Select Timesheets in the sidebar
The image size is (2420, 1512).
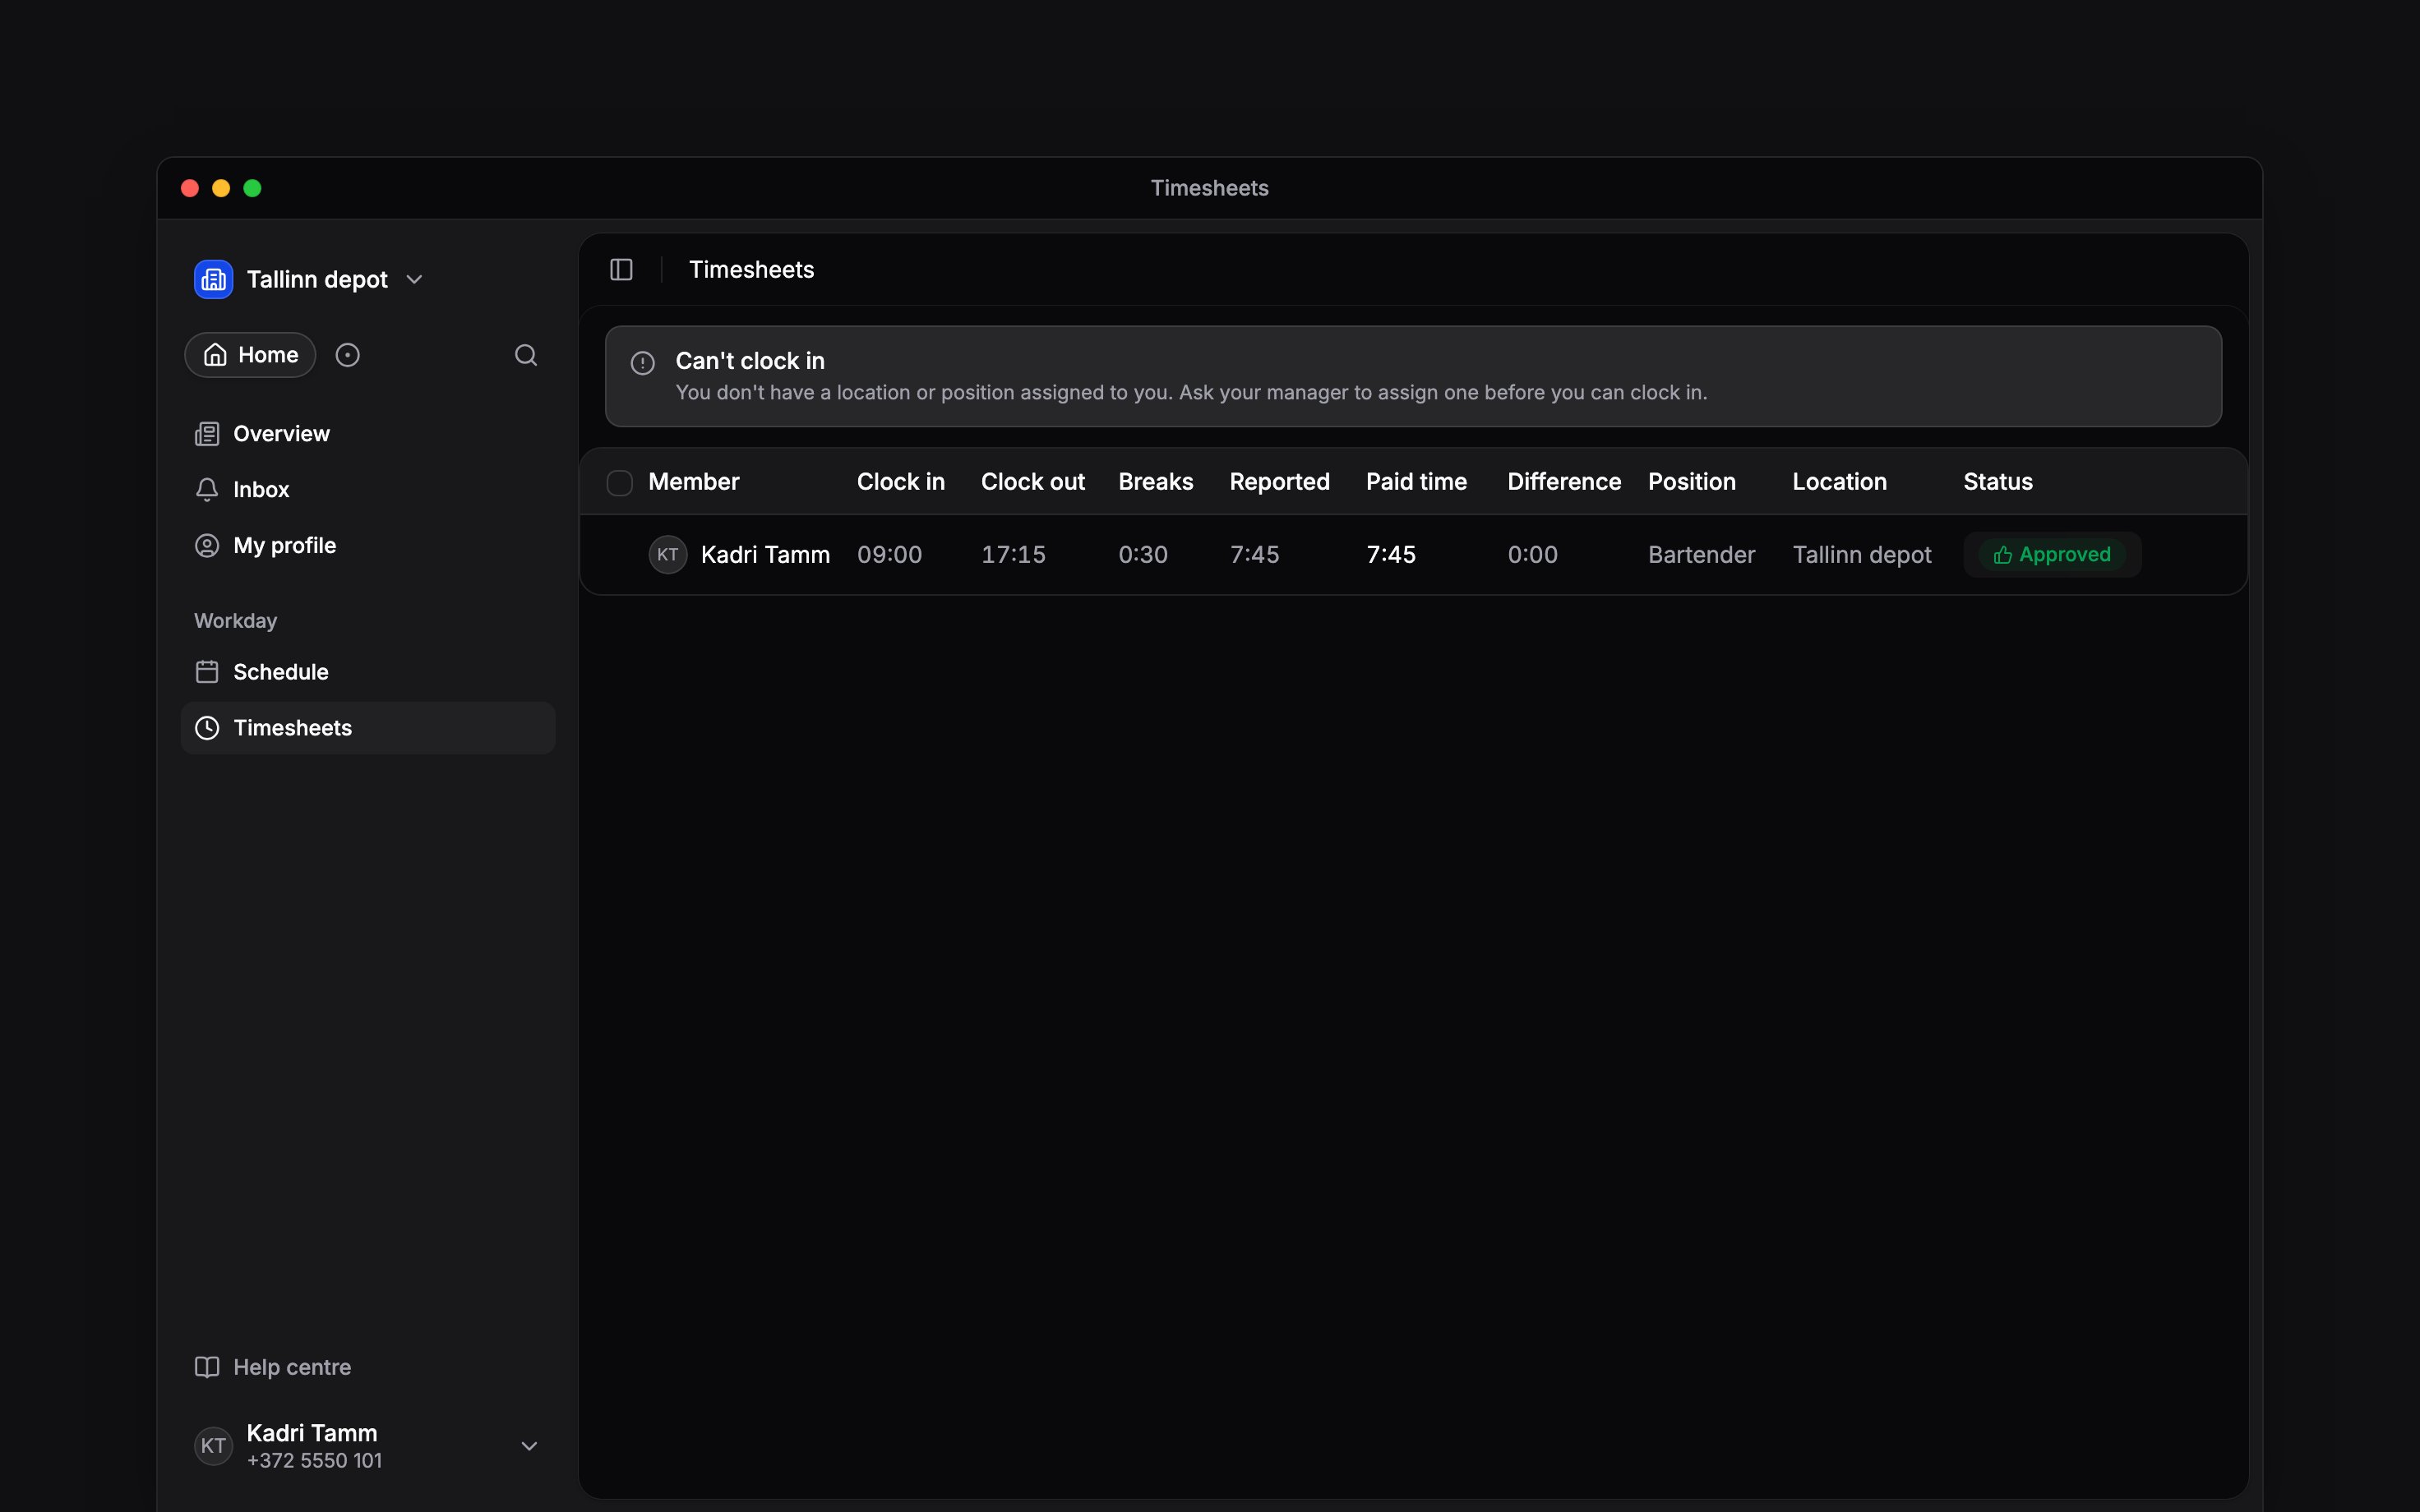367,728
